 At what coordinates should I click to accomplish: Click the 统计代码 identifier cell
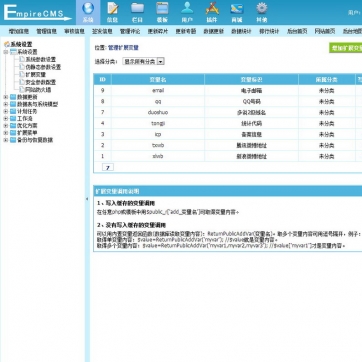pos(251,123)
